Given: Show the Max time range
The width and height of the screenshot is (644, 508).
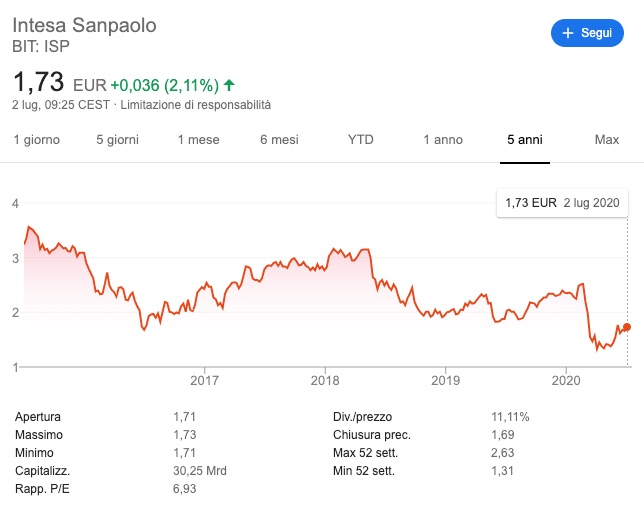Looking at the screenshot, I should pyautogui.click(x=607, y=140).
